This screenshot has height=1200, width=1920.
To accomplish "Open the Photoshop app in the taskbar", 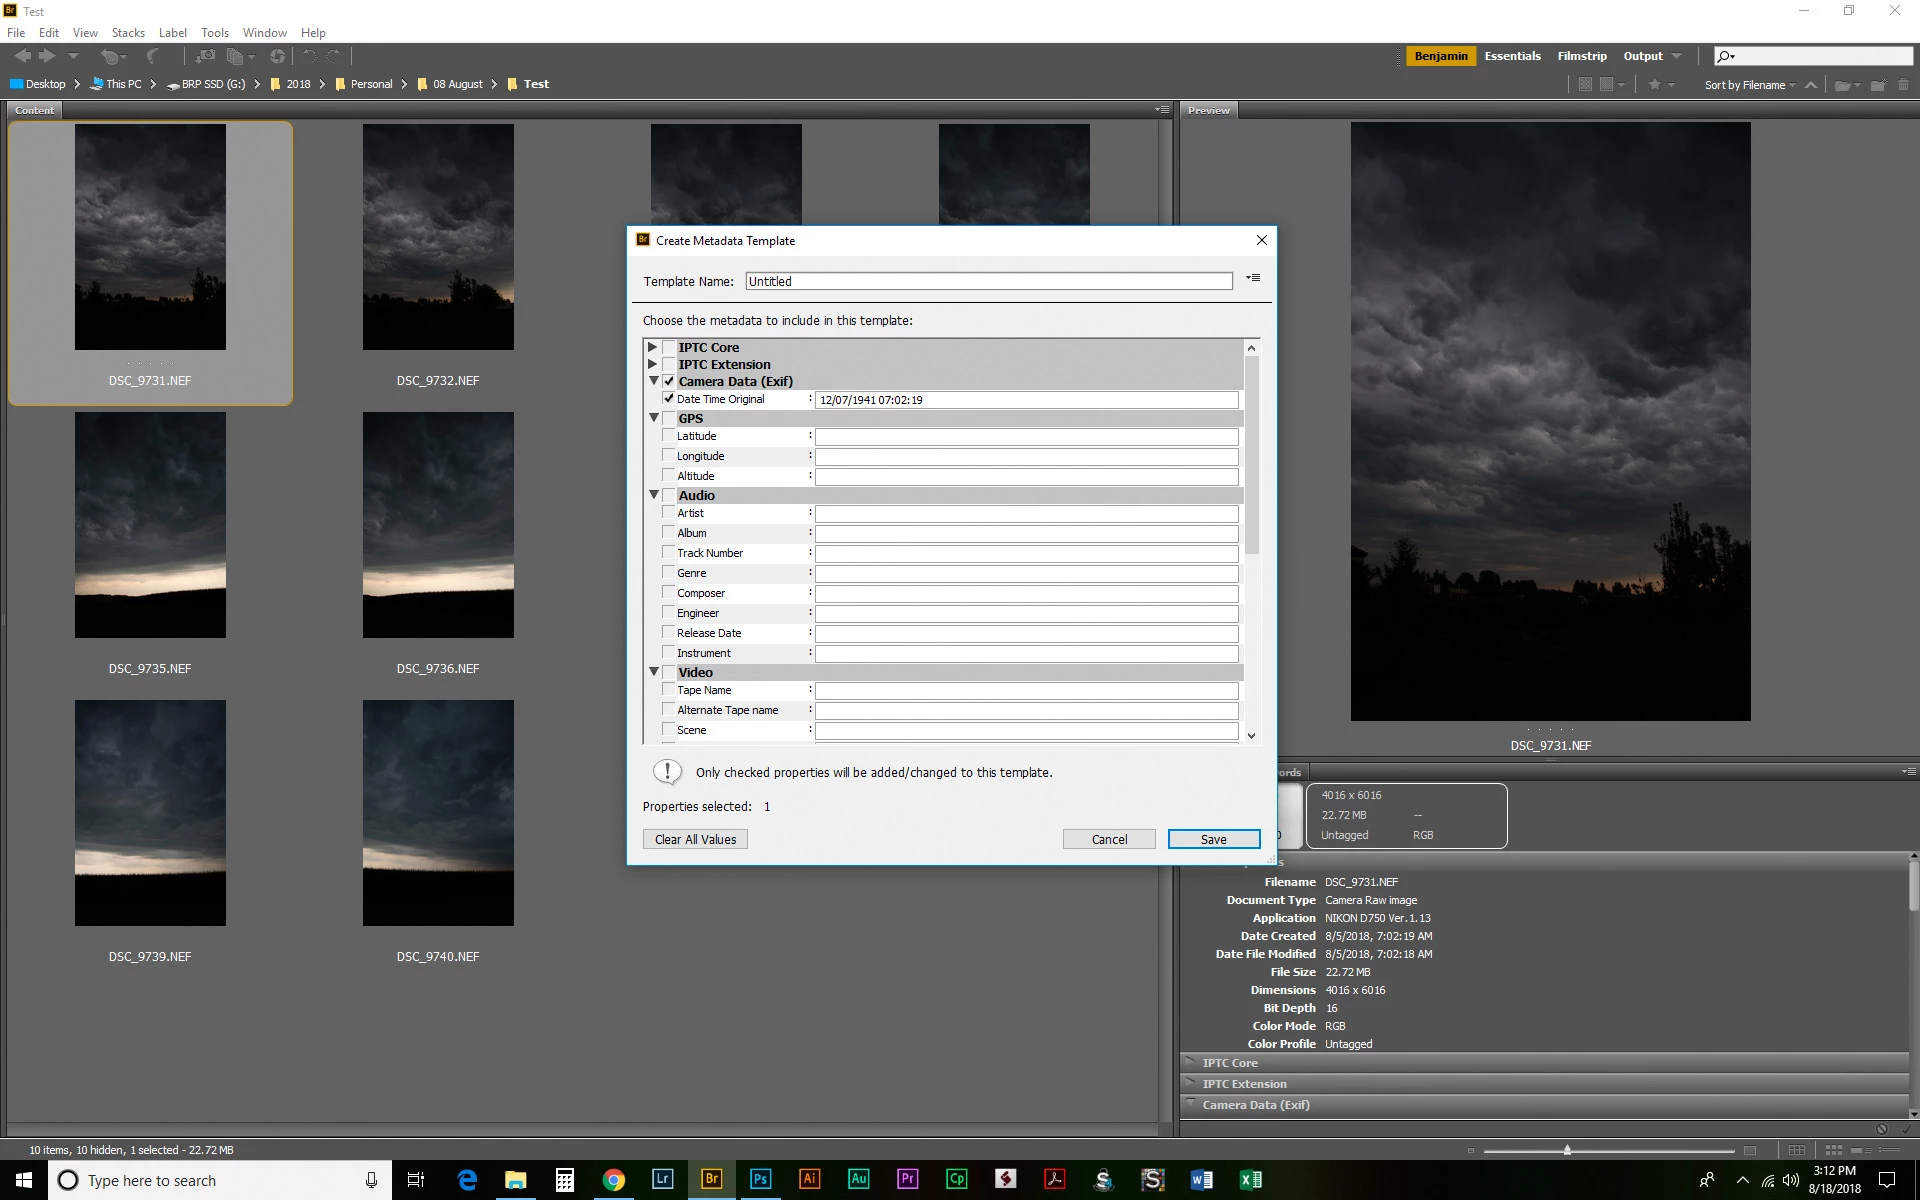I will click(760, 1180).
